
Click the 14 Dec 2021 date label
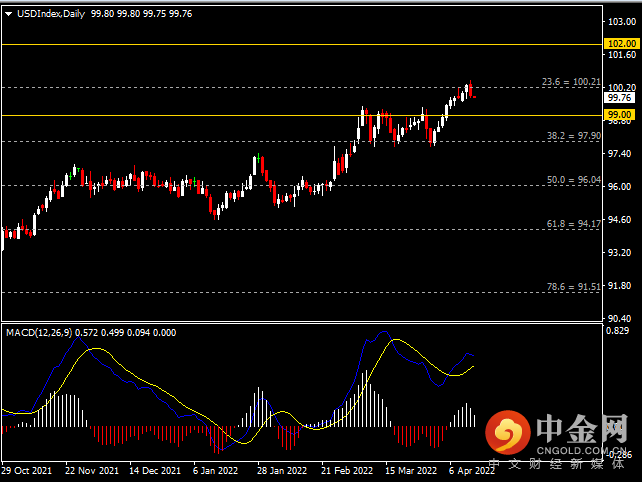tap(155, 471)
